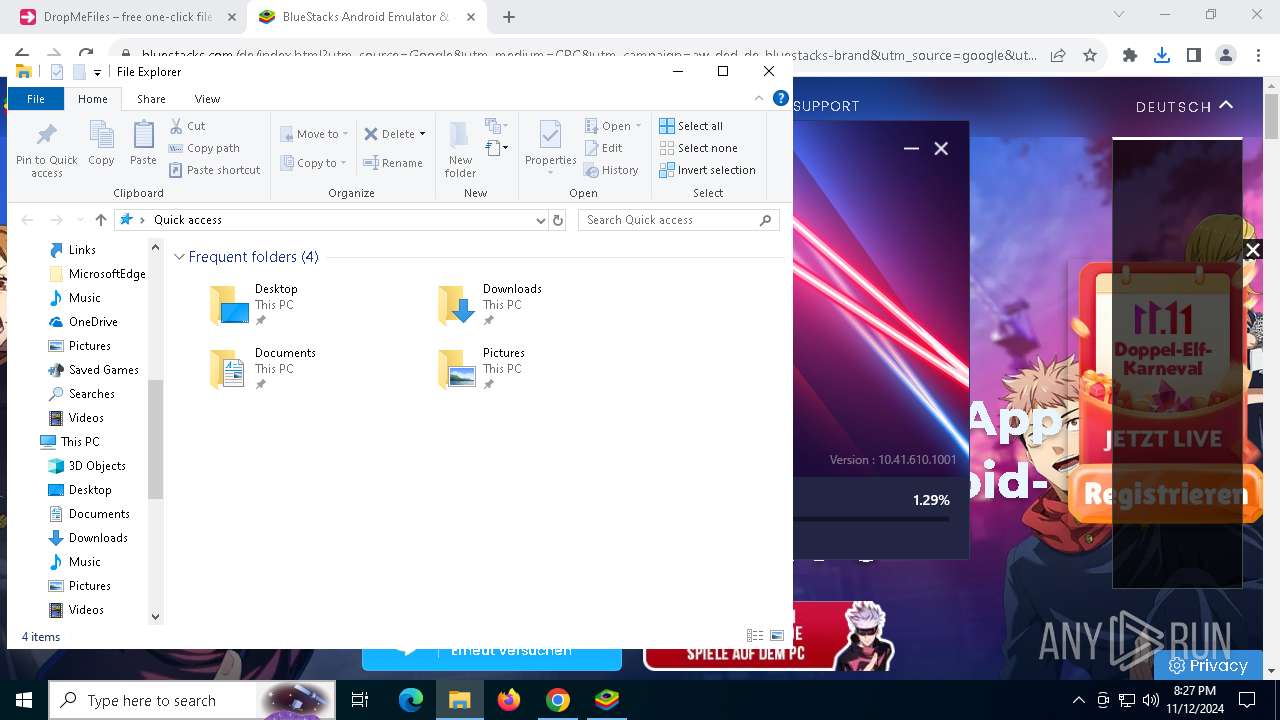Collapse the File Explorer ribbon
This screenshot has height=720, width=1280.
(758, 98)
